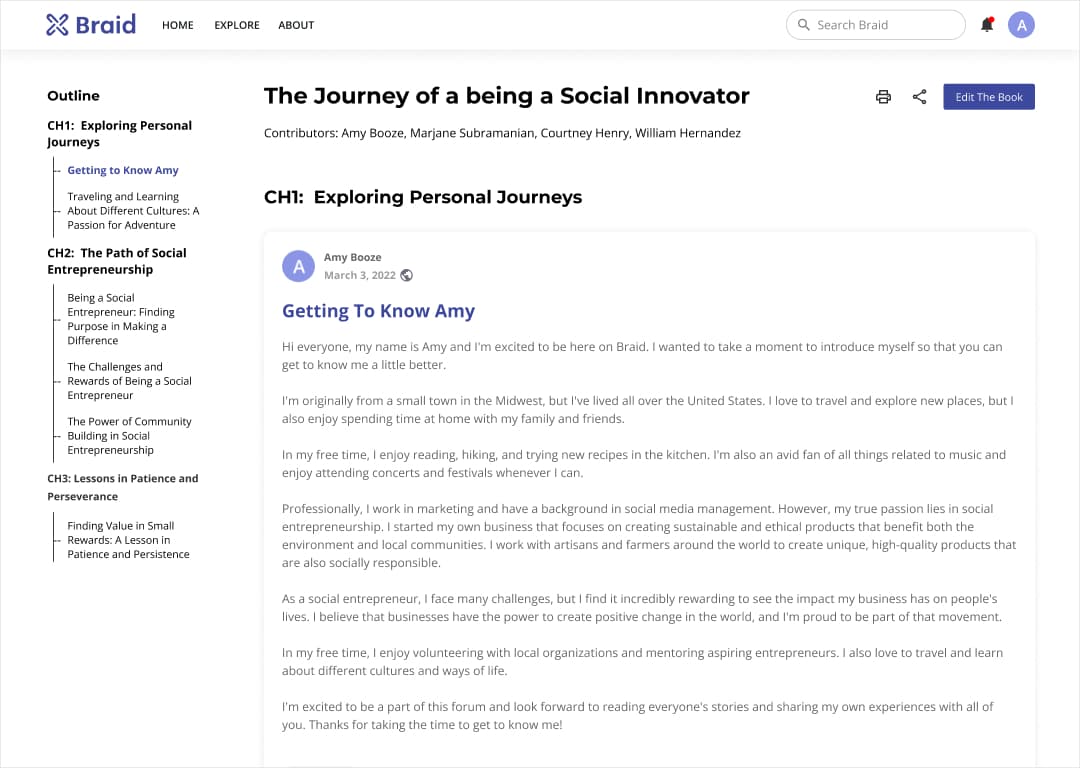Select CH3 Lessons in Patience and Perseverance
This screenshot has height=768, width=1080.
coord(122,487)
